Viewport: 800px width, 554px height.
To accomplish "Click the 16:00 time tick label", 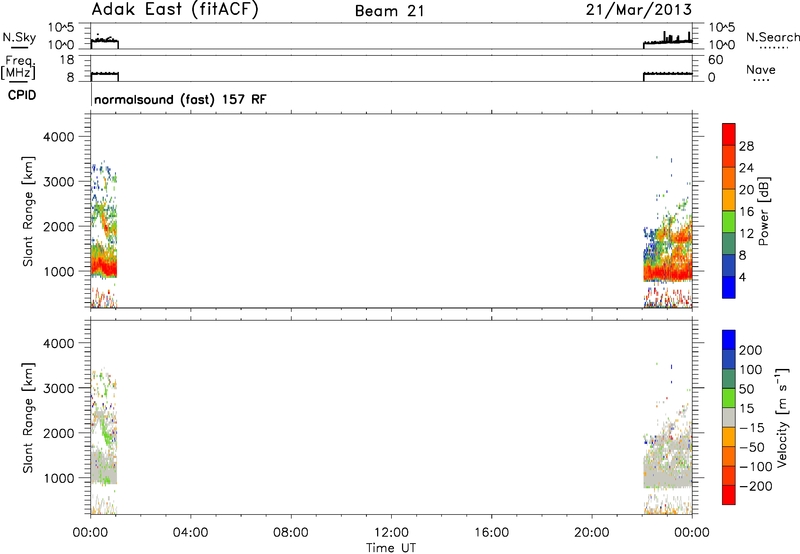I will (x=491, y=533).
